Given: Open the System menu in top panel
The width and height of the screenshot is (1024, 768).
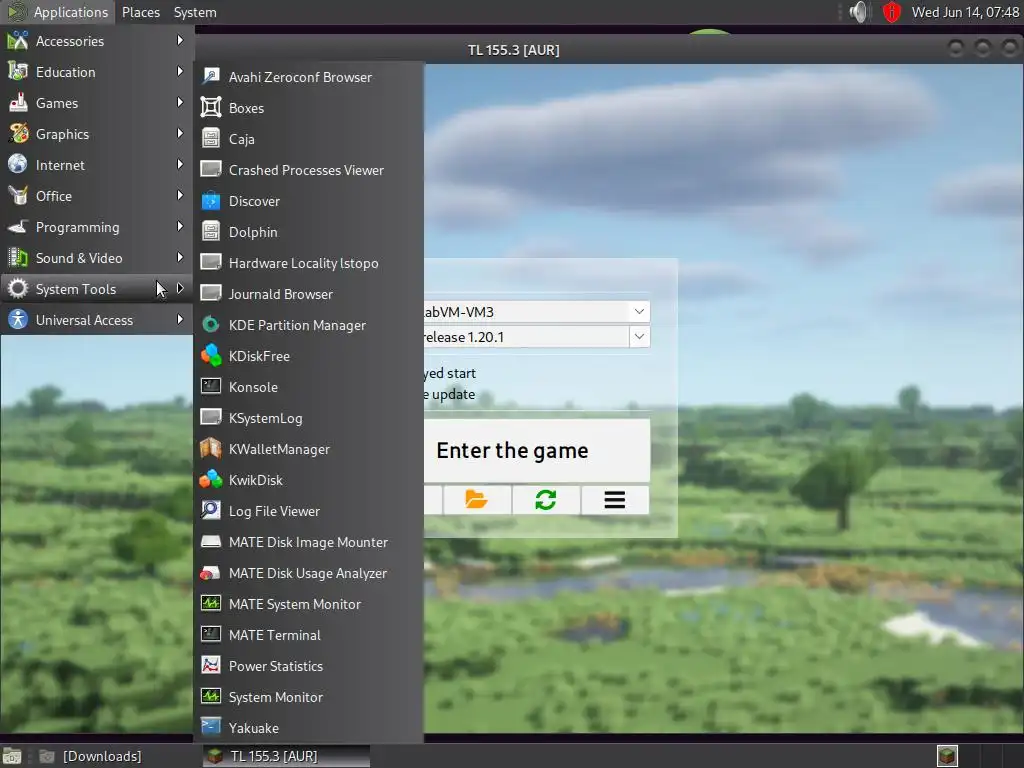Looking at the screenshot, I should coord(195,12).
